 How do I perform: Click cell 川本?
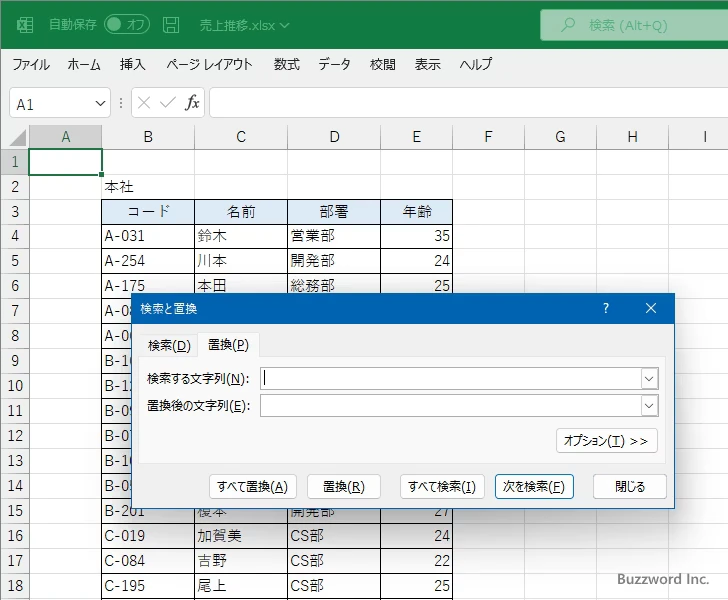point(241,261)
